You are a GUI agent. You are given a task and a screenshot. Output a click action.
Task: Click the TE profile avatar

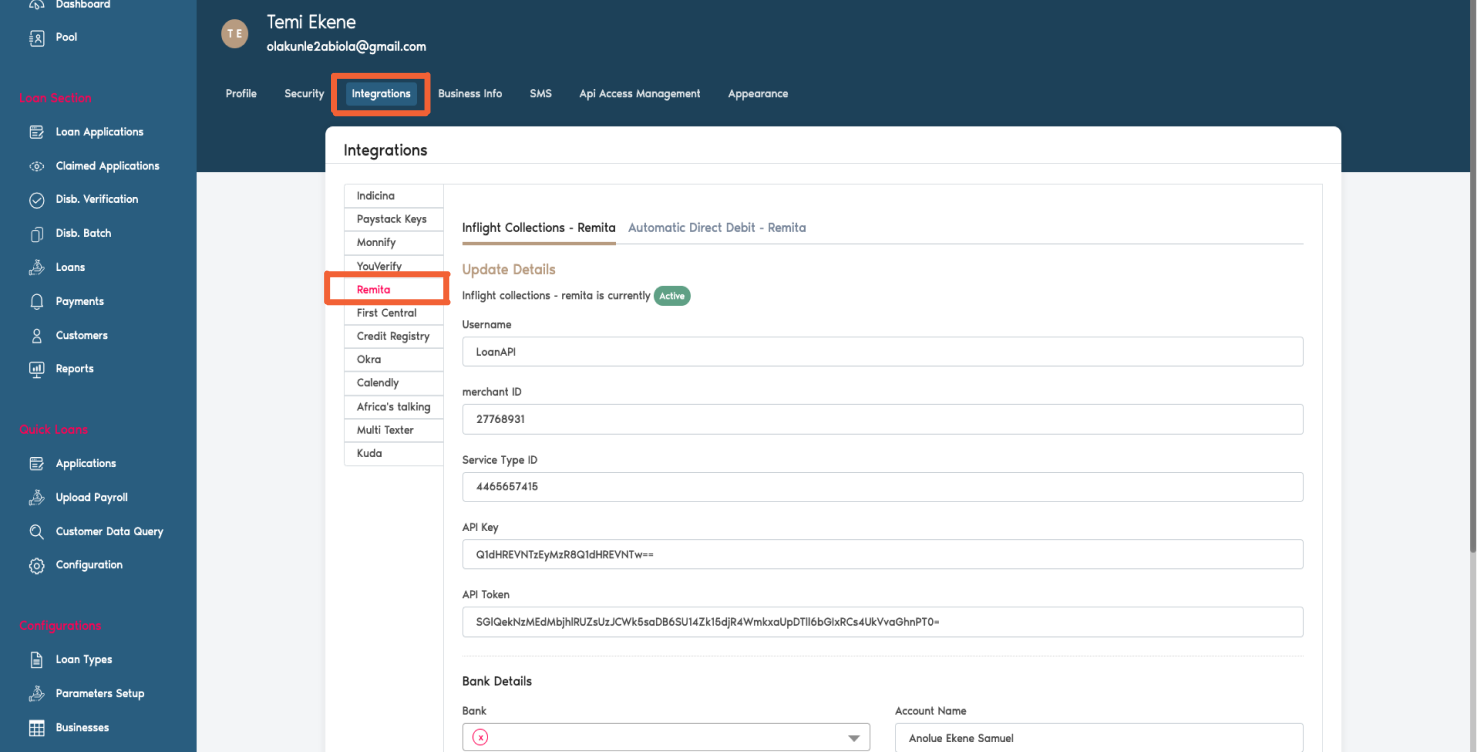coord(234,33)
